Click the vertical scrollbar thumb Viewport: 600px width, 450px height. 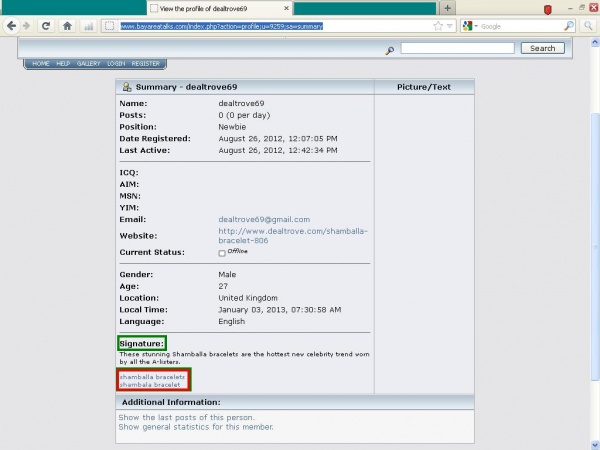pos(595,247)
